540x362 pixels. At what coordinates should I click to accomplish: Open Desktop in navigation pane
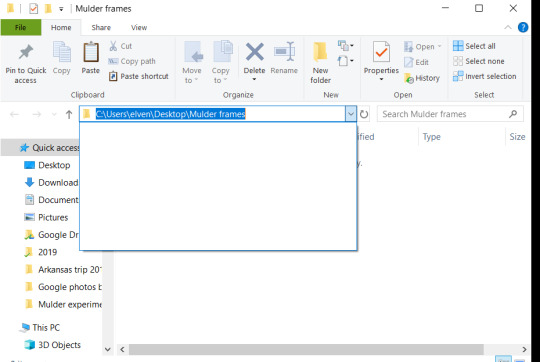click(47, 165)
